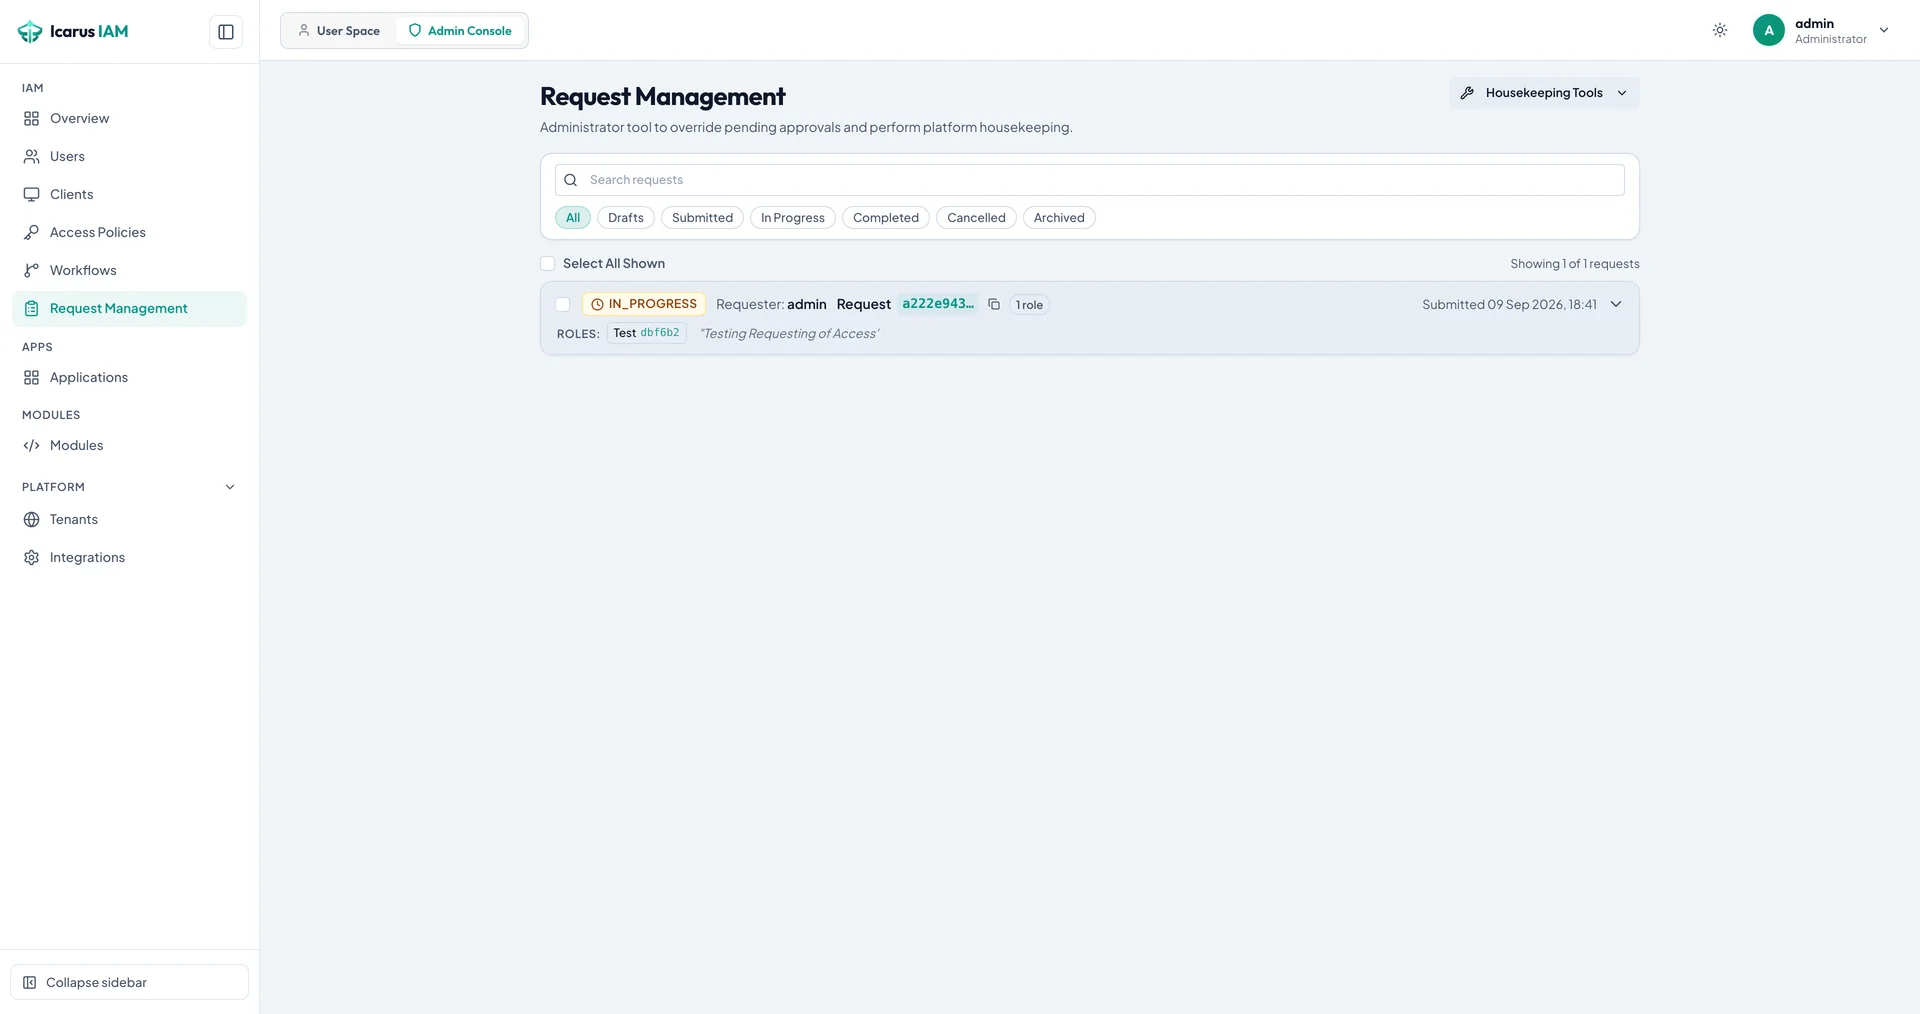Open Request Management in the sidebar
This screenshot has width=1920, height=1014.
pyautogui.click(x=129, y=308)
